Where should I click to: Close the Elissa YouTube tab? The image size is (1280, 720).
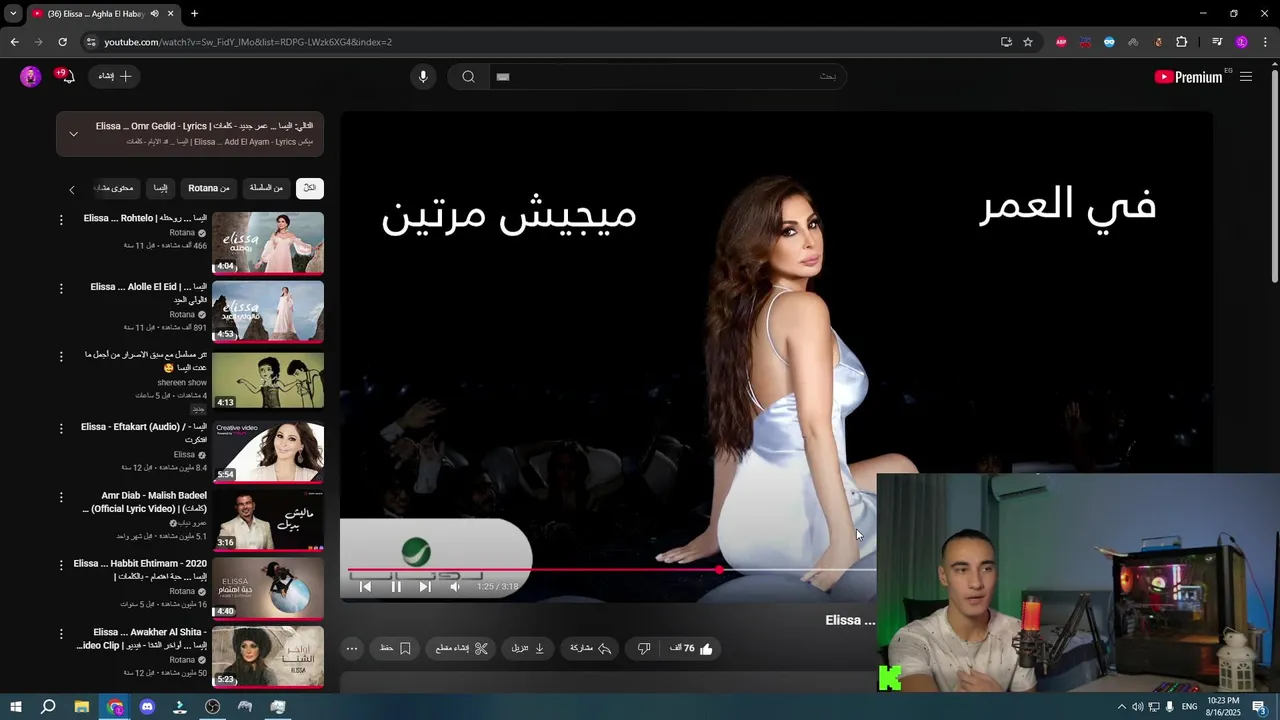click(x=170, y=14)
